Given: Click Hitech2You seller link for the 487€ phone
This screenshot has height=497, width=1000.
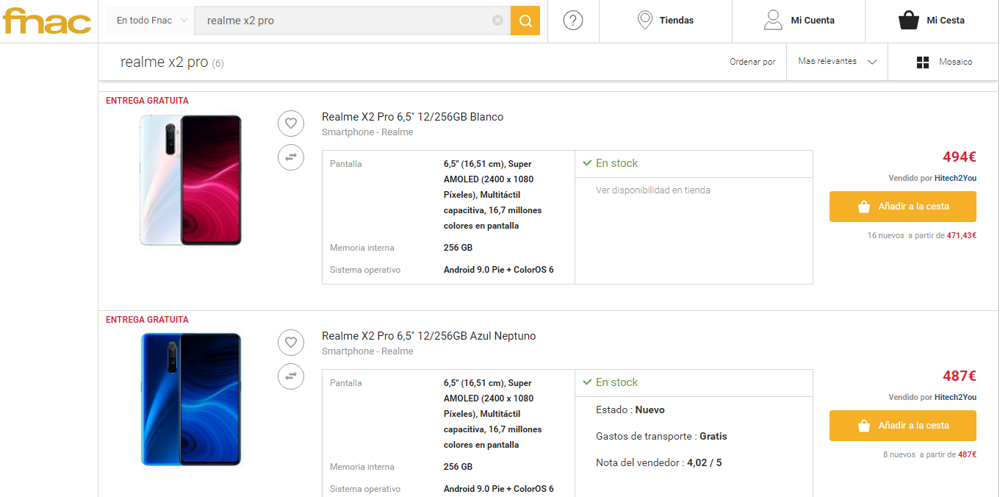Looking at the screenshot, I should 955,397.
